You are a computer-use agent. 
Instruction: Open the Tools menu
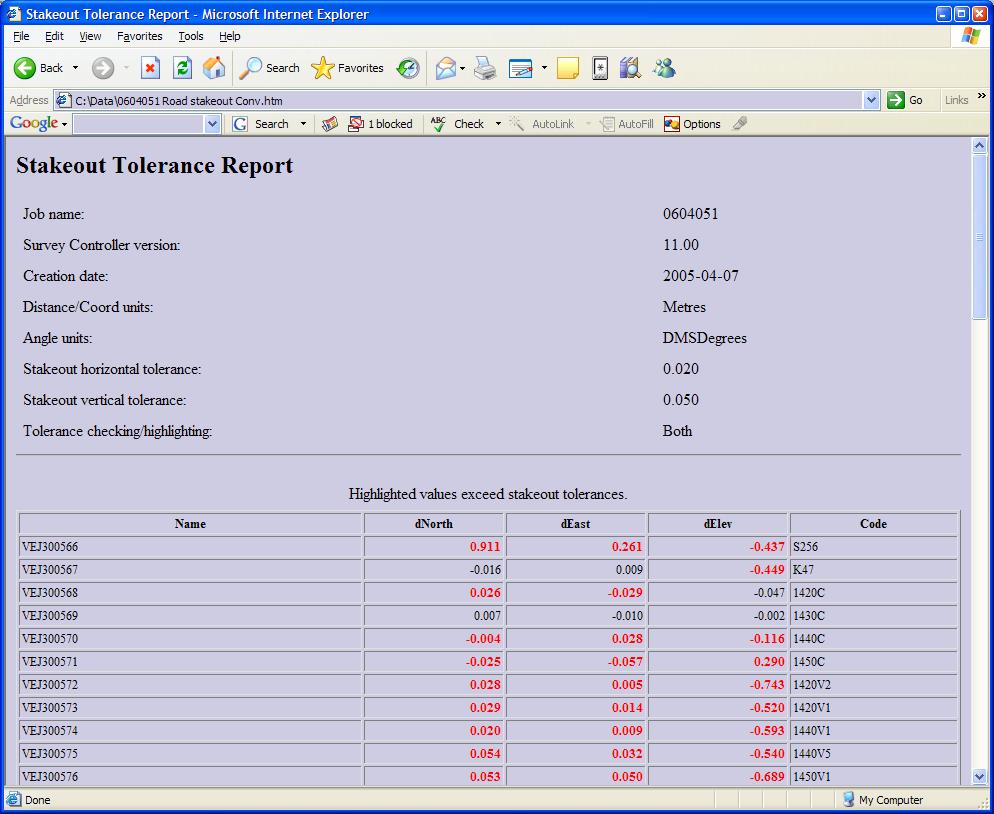coord(190,36)
